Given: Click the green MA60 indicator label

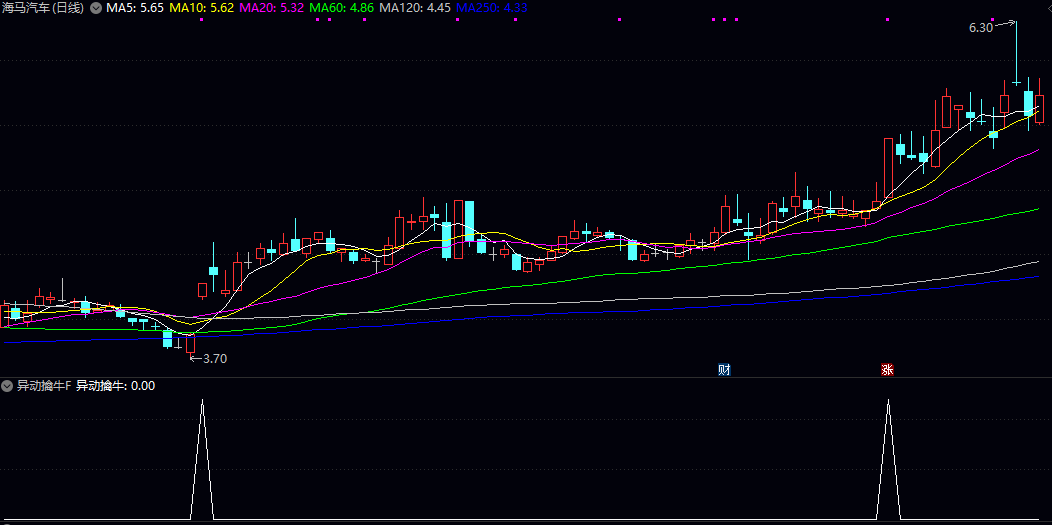Looking at the screenshot, I should (343, 8).
